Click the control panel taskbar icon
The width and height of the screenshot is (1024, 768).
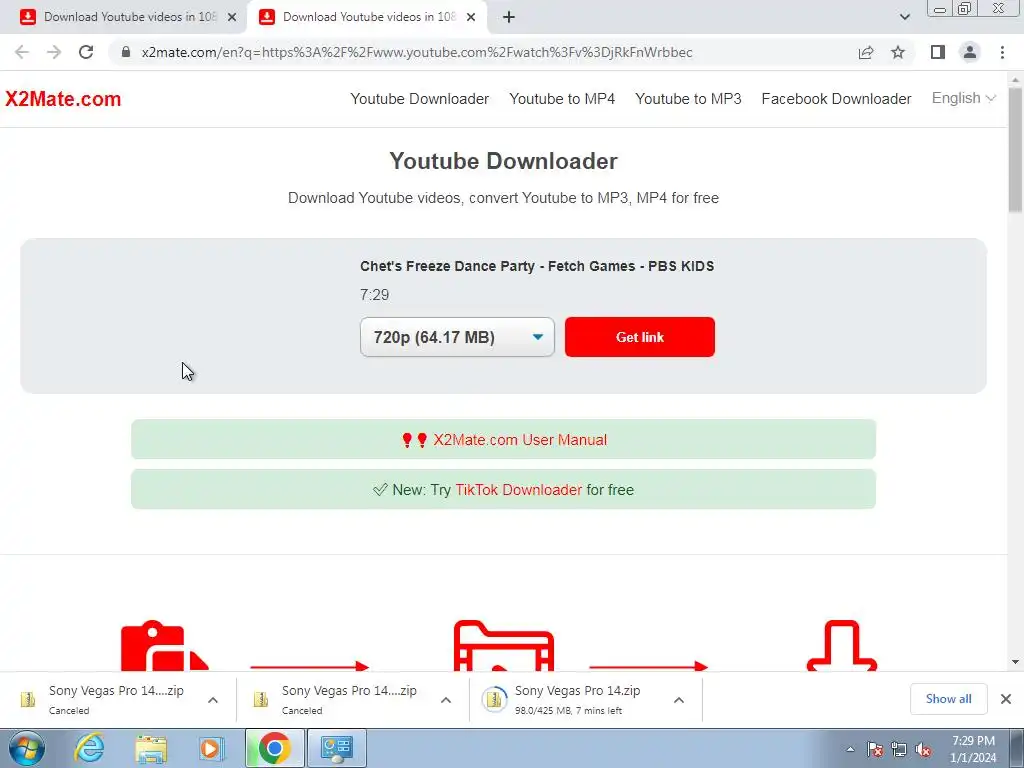coord(336,748)
